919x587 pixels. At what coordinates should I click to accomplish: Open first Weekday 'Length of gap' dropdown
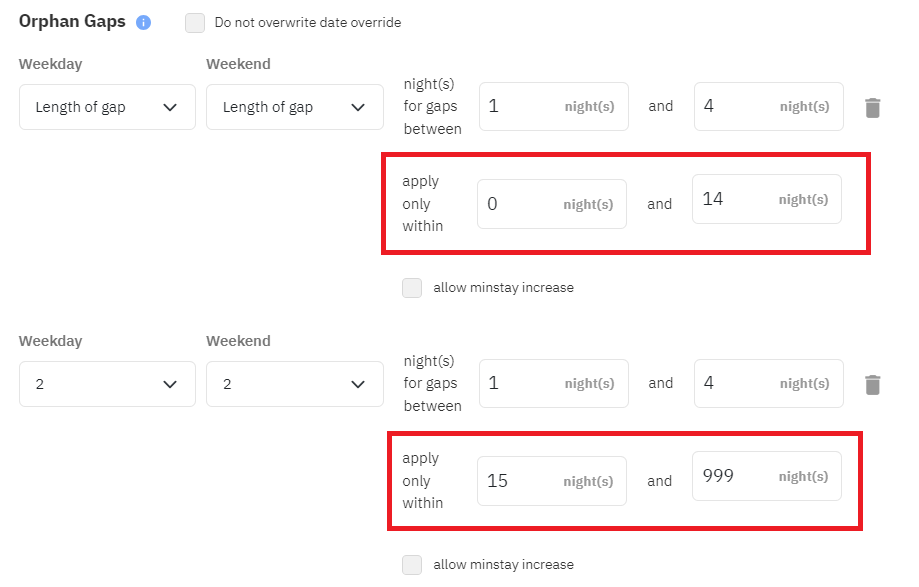(107, 107)
